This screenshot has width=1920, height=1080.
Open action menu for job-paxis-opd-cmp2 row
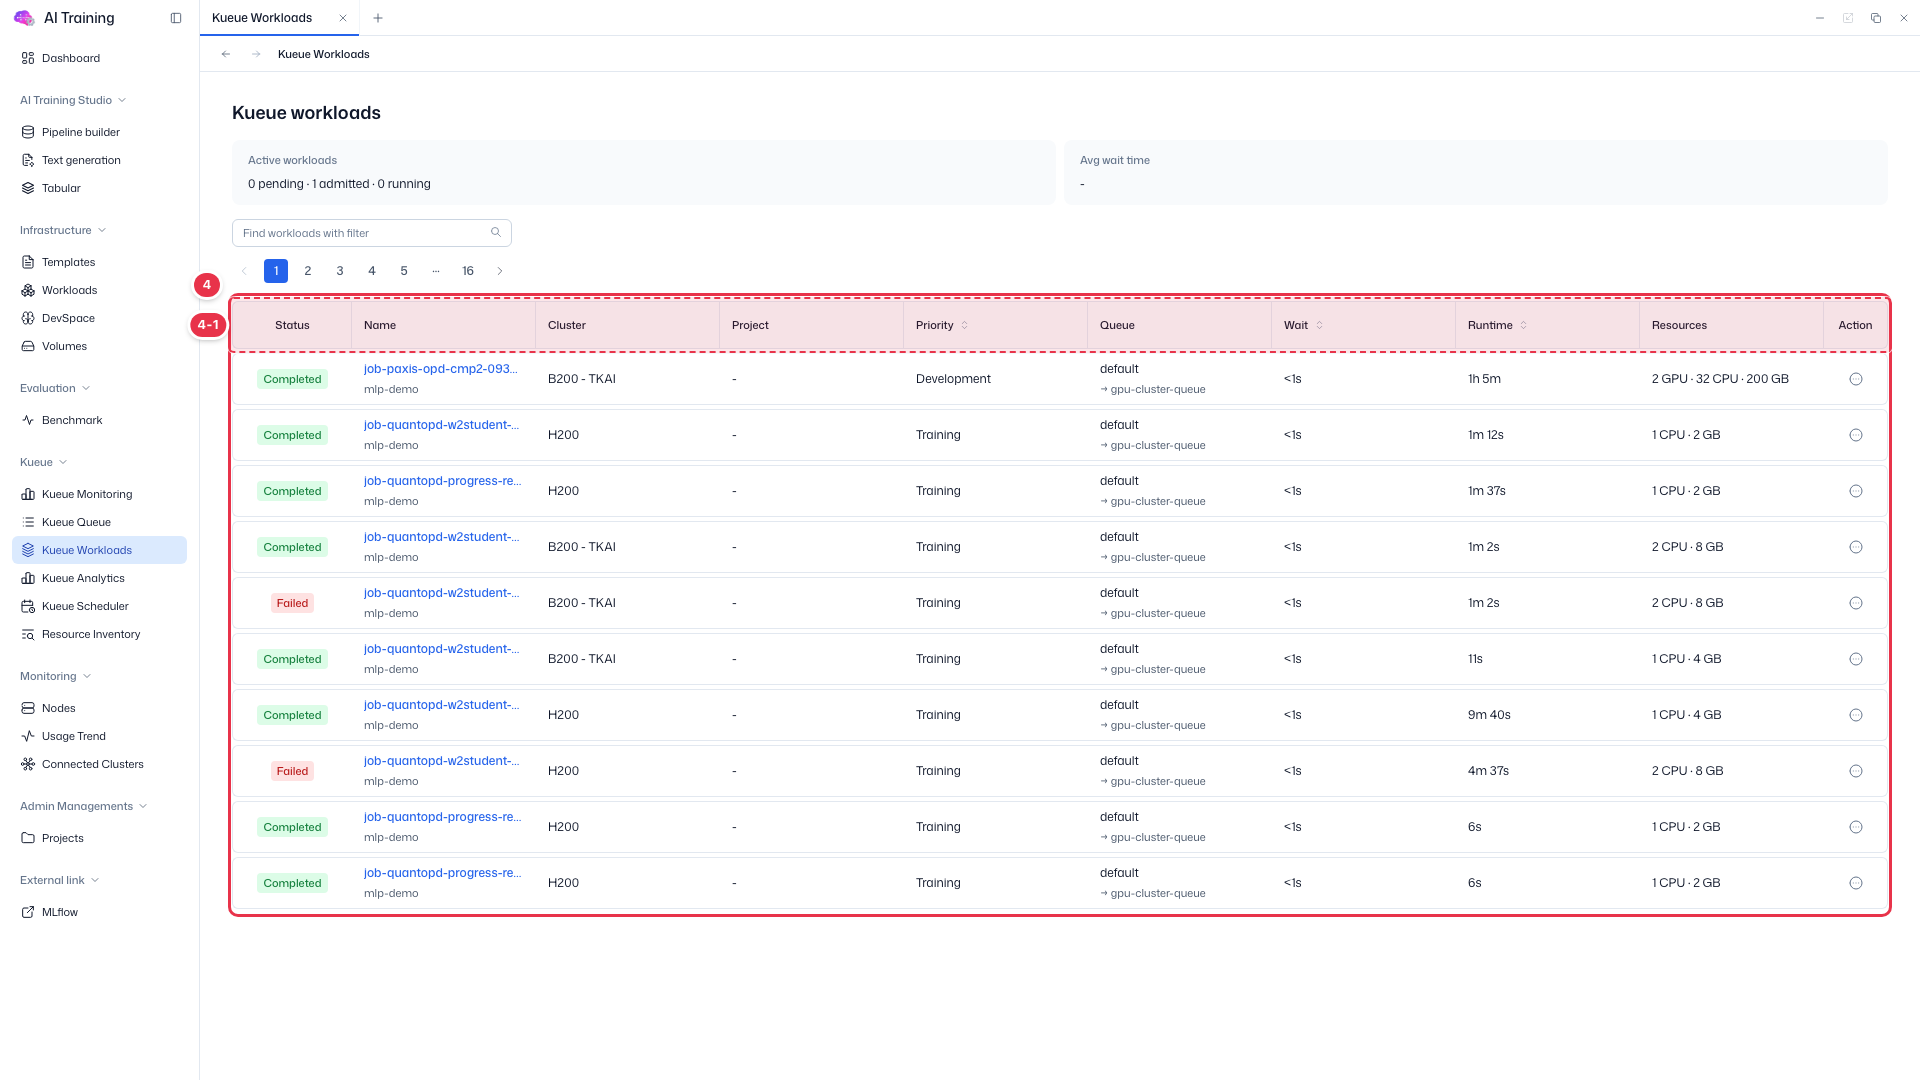[x=1856, y=379]
